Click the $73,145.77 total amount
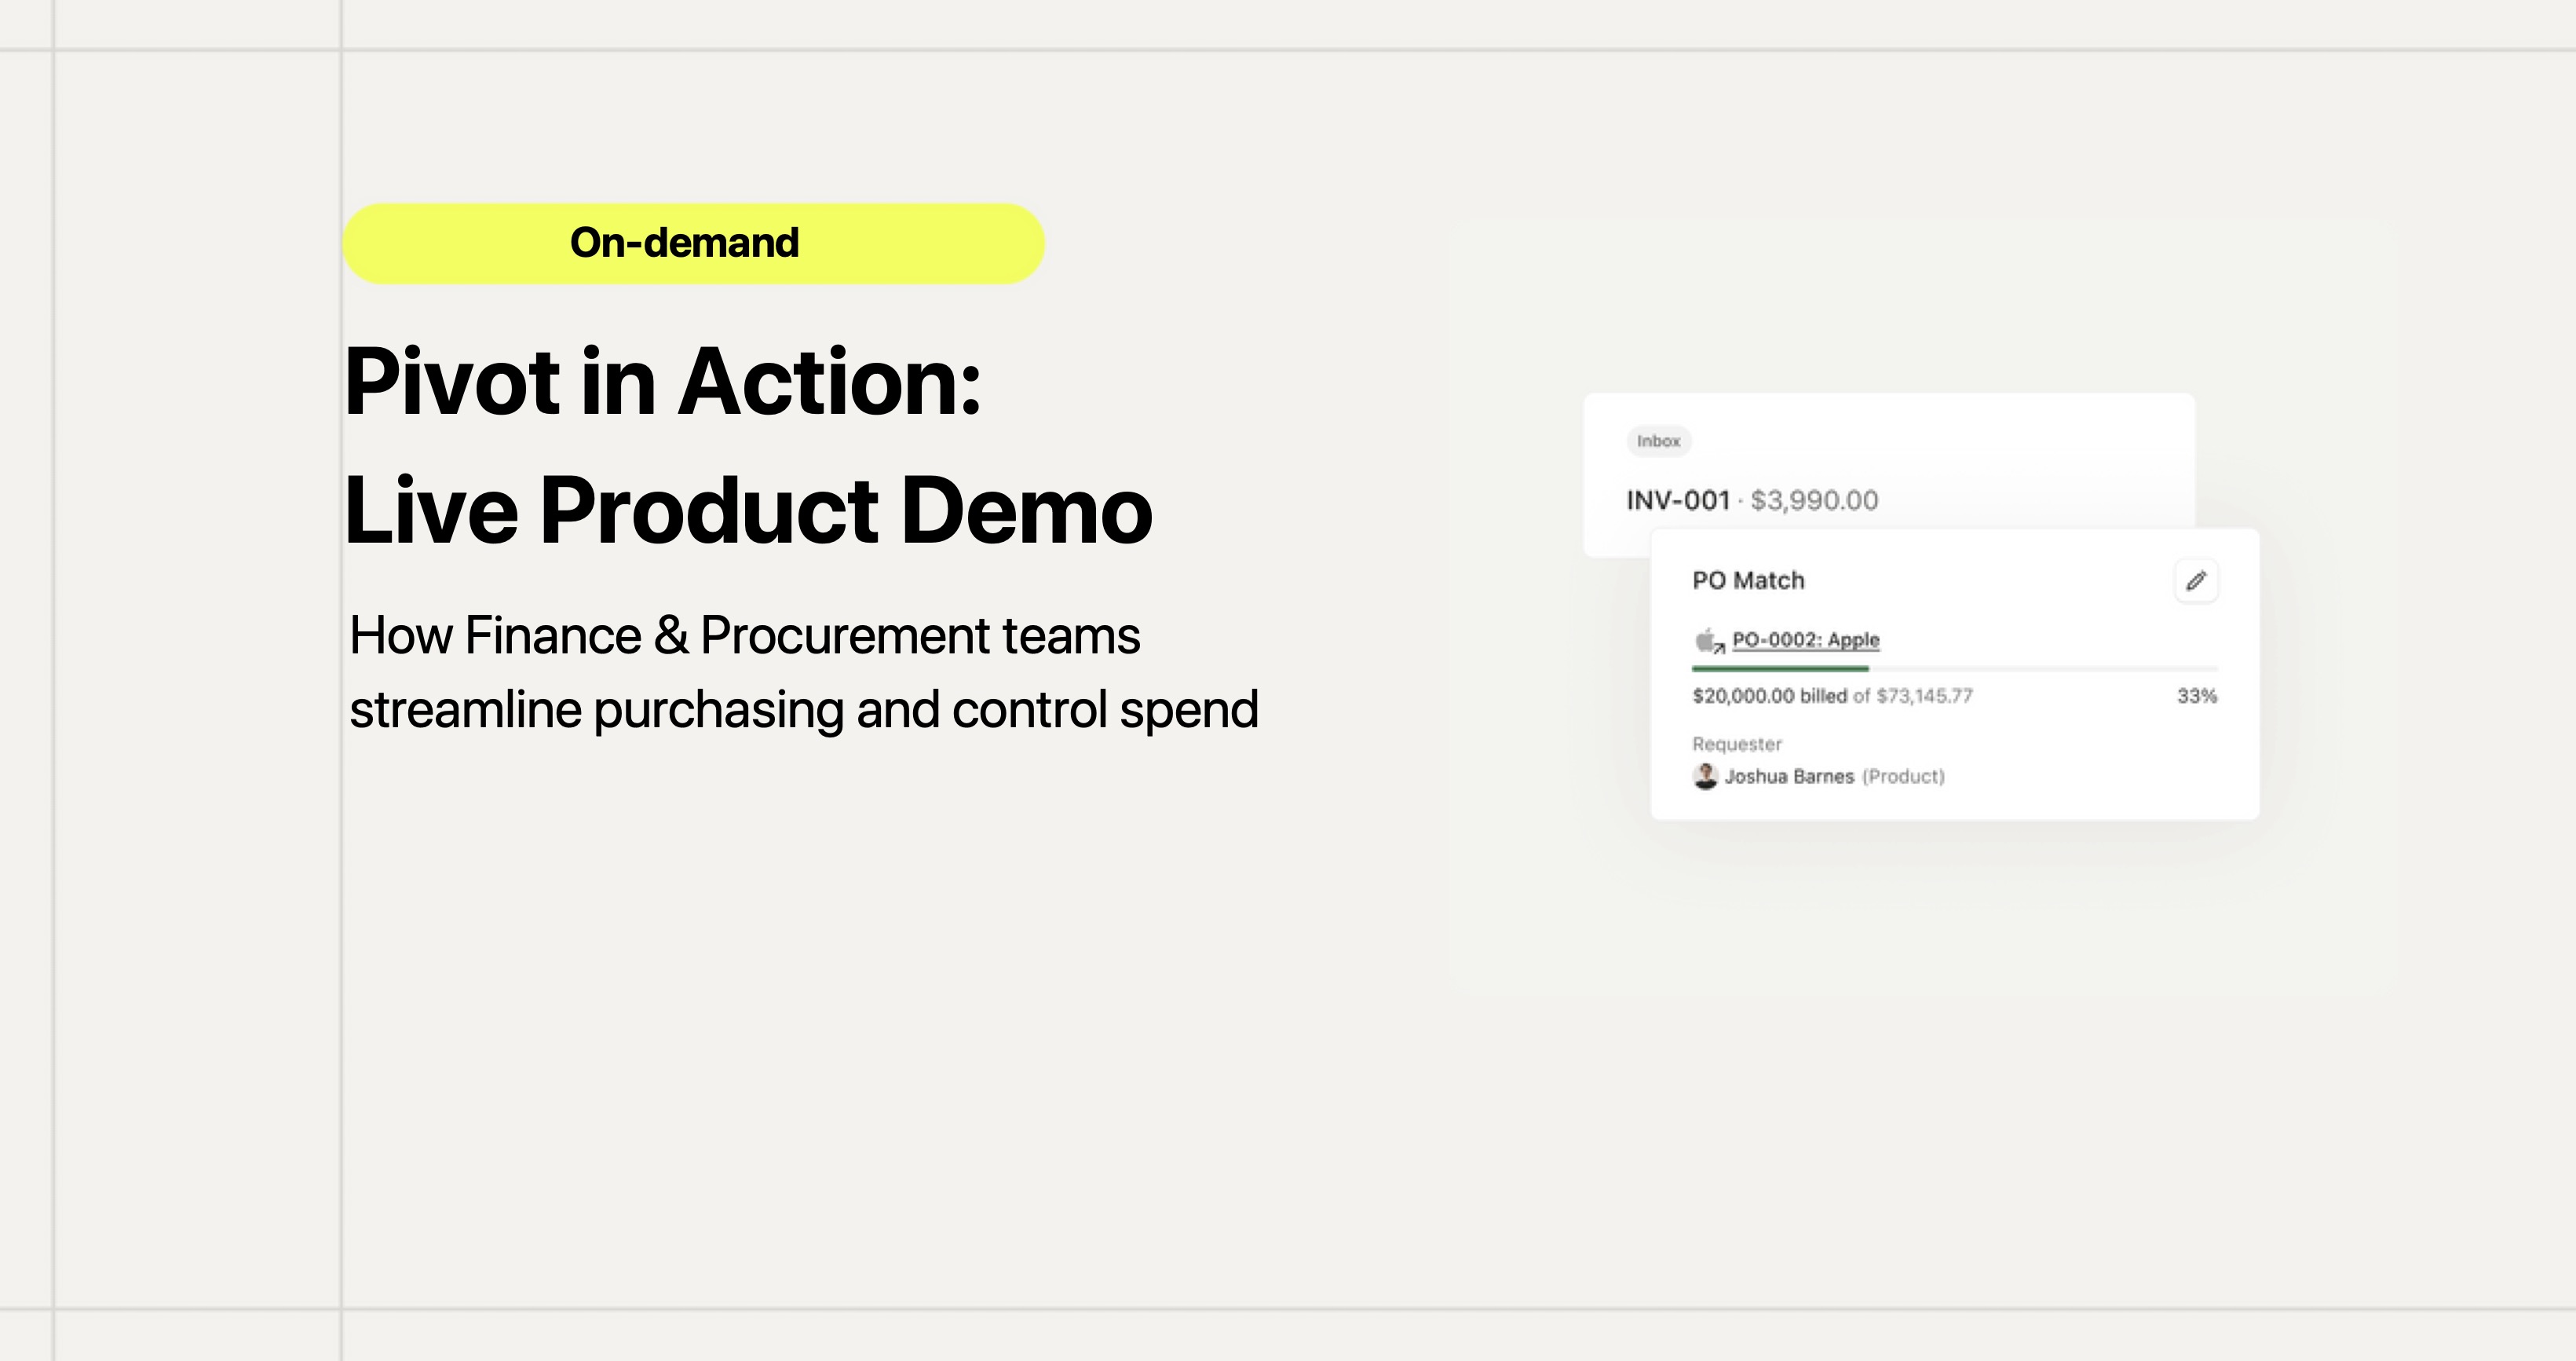The height and width of the screenshot is (1361, 2576). click(x=1924, y=696)
